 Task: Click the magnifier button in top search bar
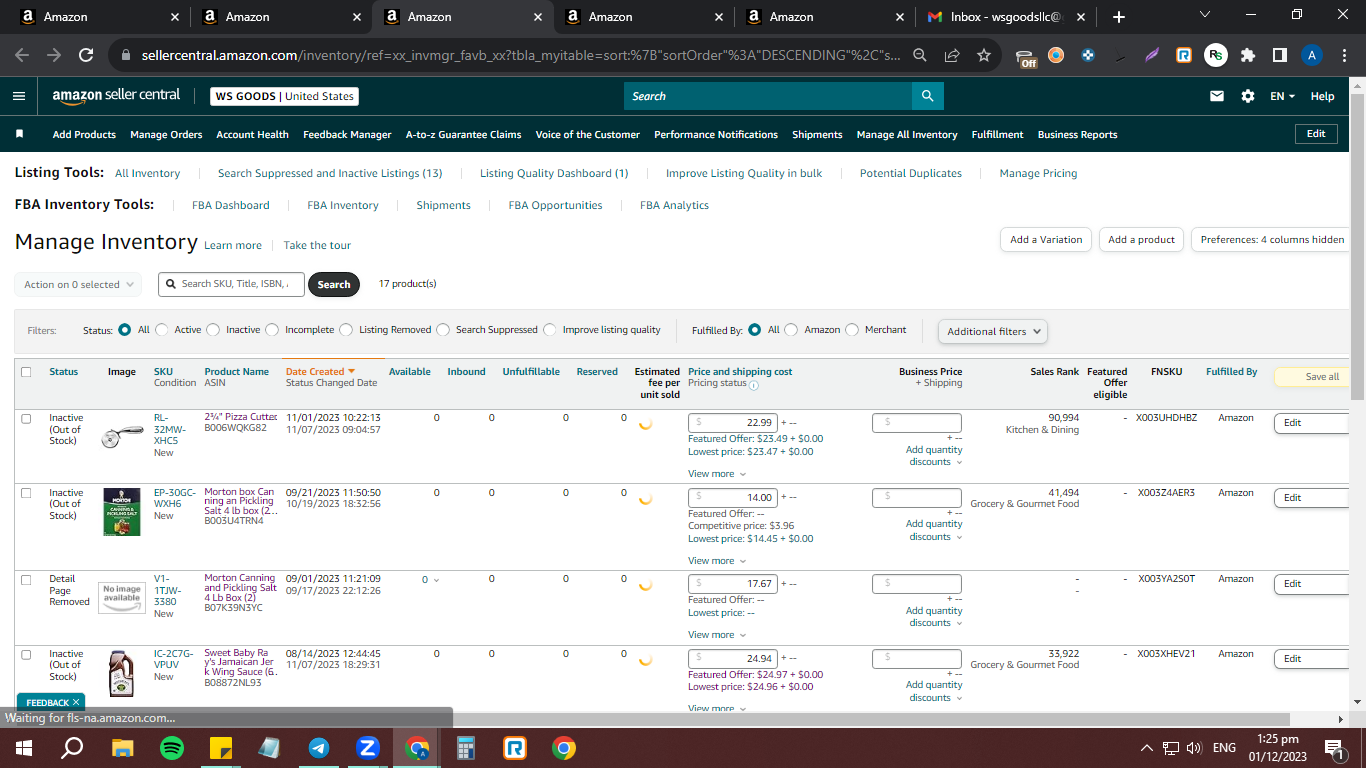tap(927, 96)
